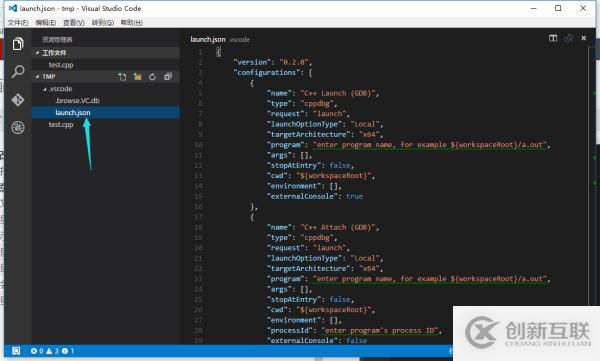Click New File icon in TMP header
This screenshot has width=600, height=361.
[122, 77]
